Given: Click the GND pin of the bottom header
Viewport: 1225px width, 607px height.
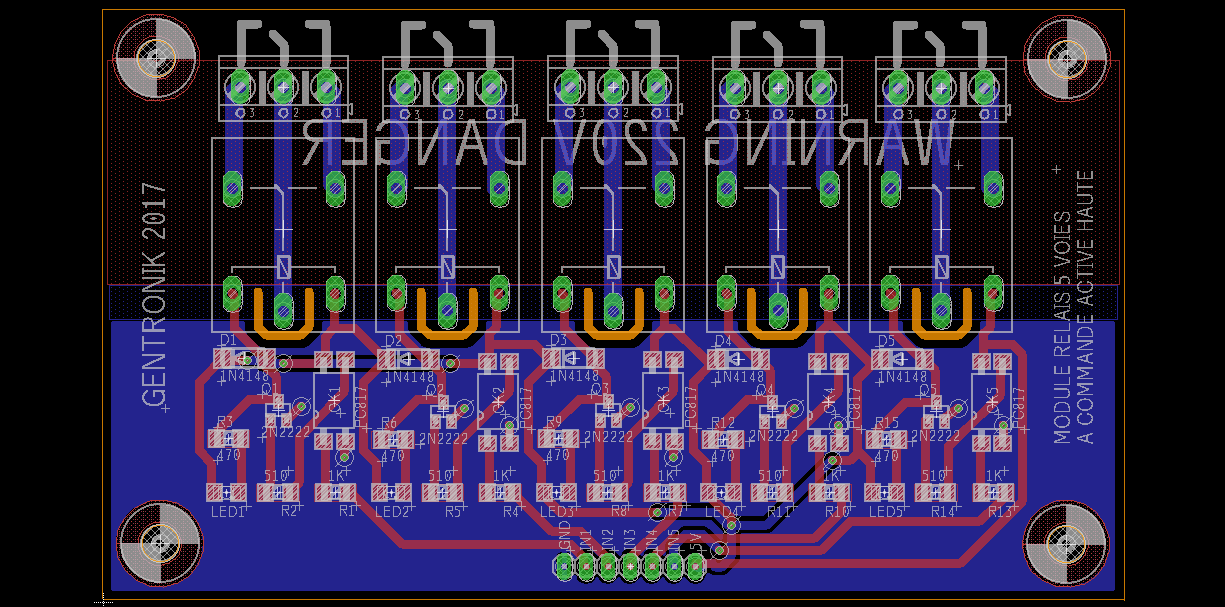Looking at the screenshot, I should [x=564, y=568].
